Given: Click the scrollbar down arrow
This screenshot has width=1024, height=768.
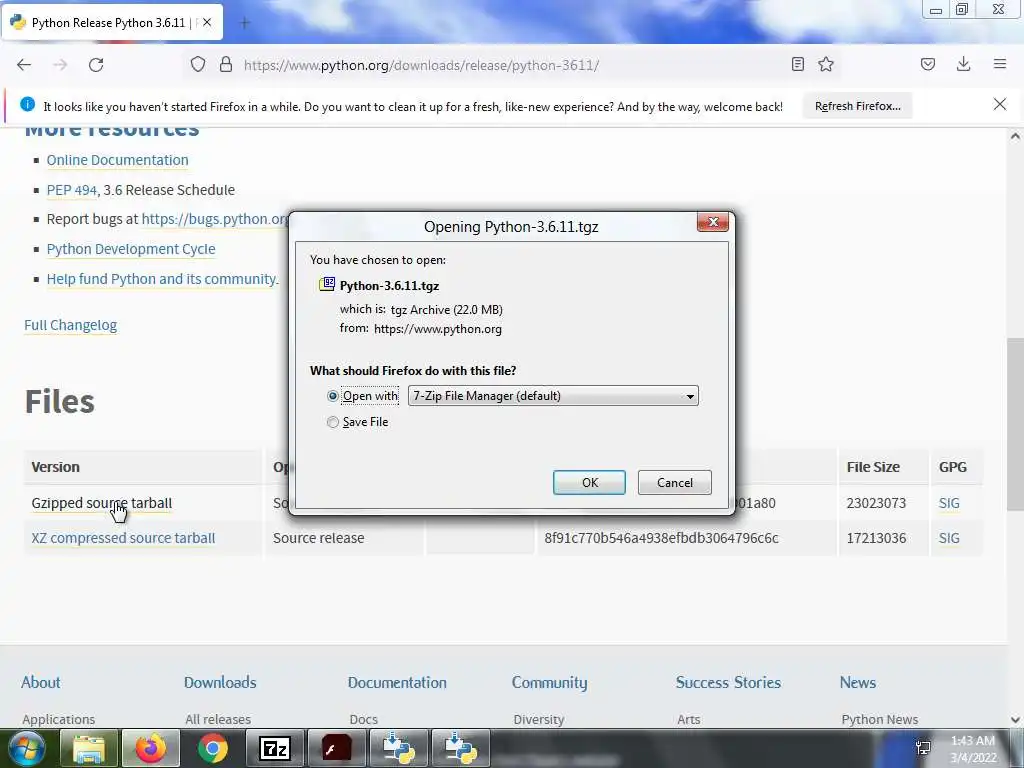Looking at the screenshot, I should (1015, 720).
